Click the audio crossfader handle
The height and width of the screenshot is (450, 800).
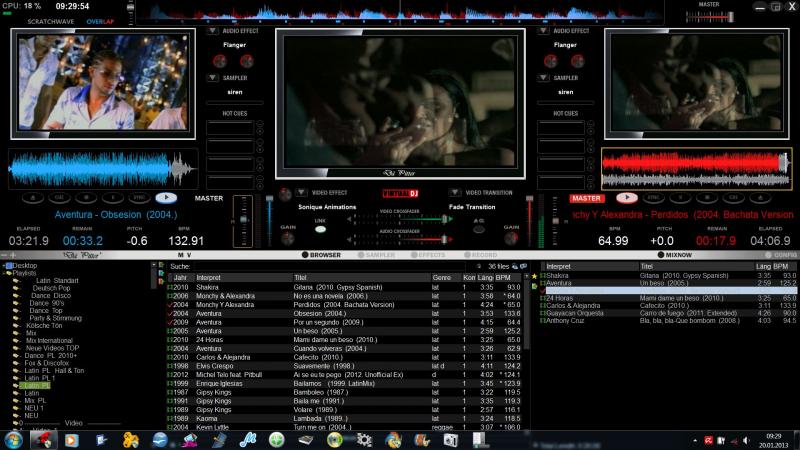(445, 239)
